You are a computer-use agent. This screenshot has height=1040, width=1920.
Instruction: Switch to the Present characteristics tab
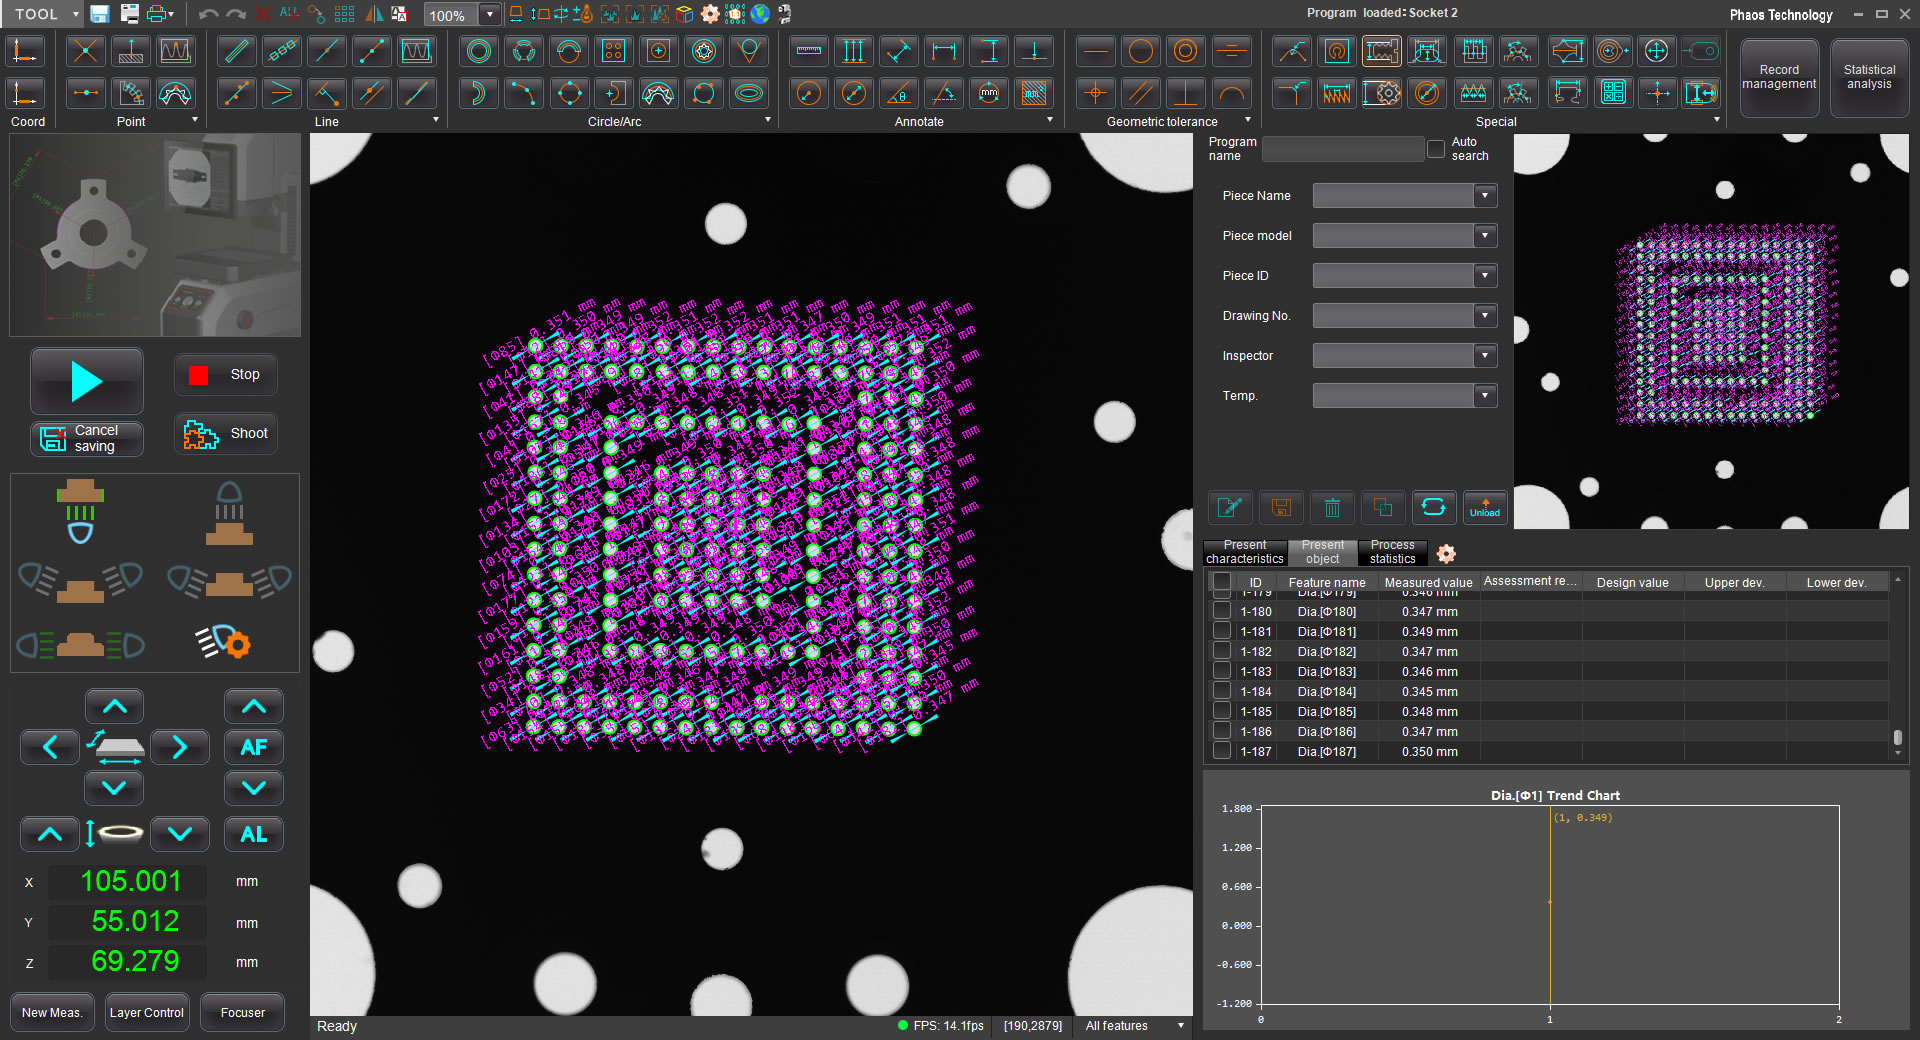point(1244,552)
